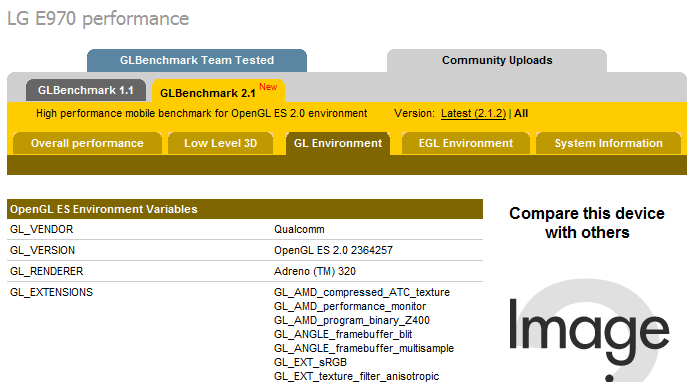Select the Adreno (TM) 320 value
Image resolution: width=692 pixels, height=382 pixels.
(315, 271)
